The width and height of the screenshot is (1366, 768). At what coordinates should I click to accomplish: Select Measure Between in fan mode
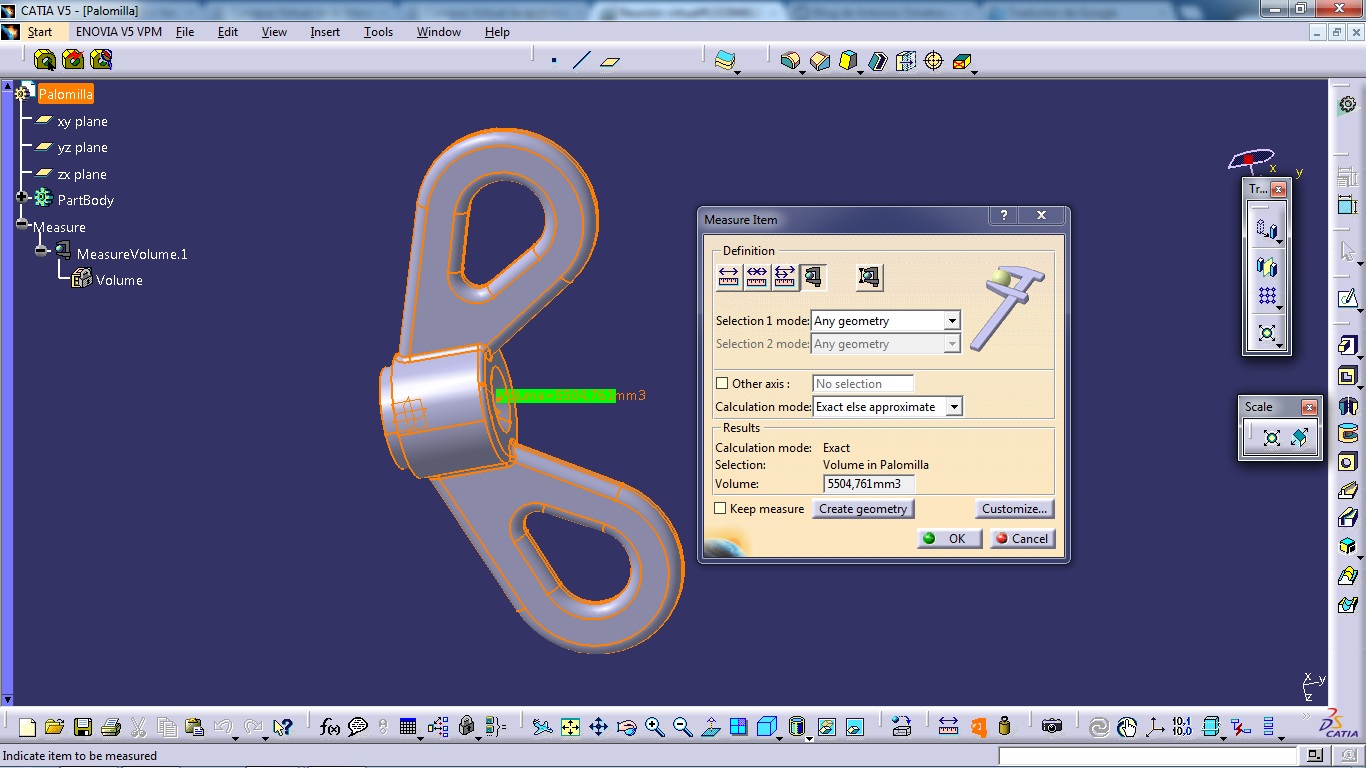click(785, 277)
